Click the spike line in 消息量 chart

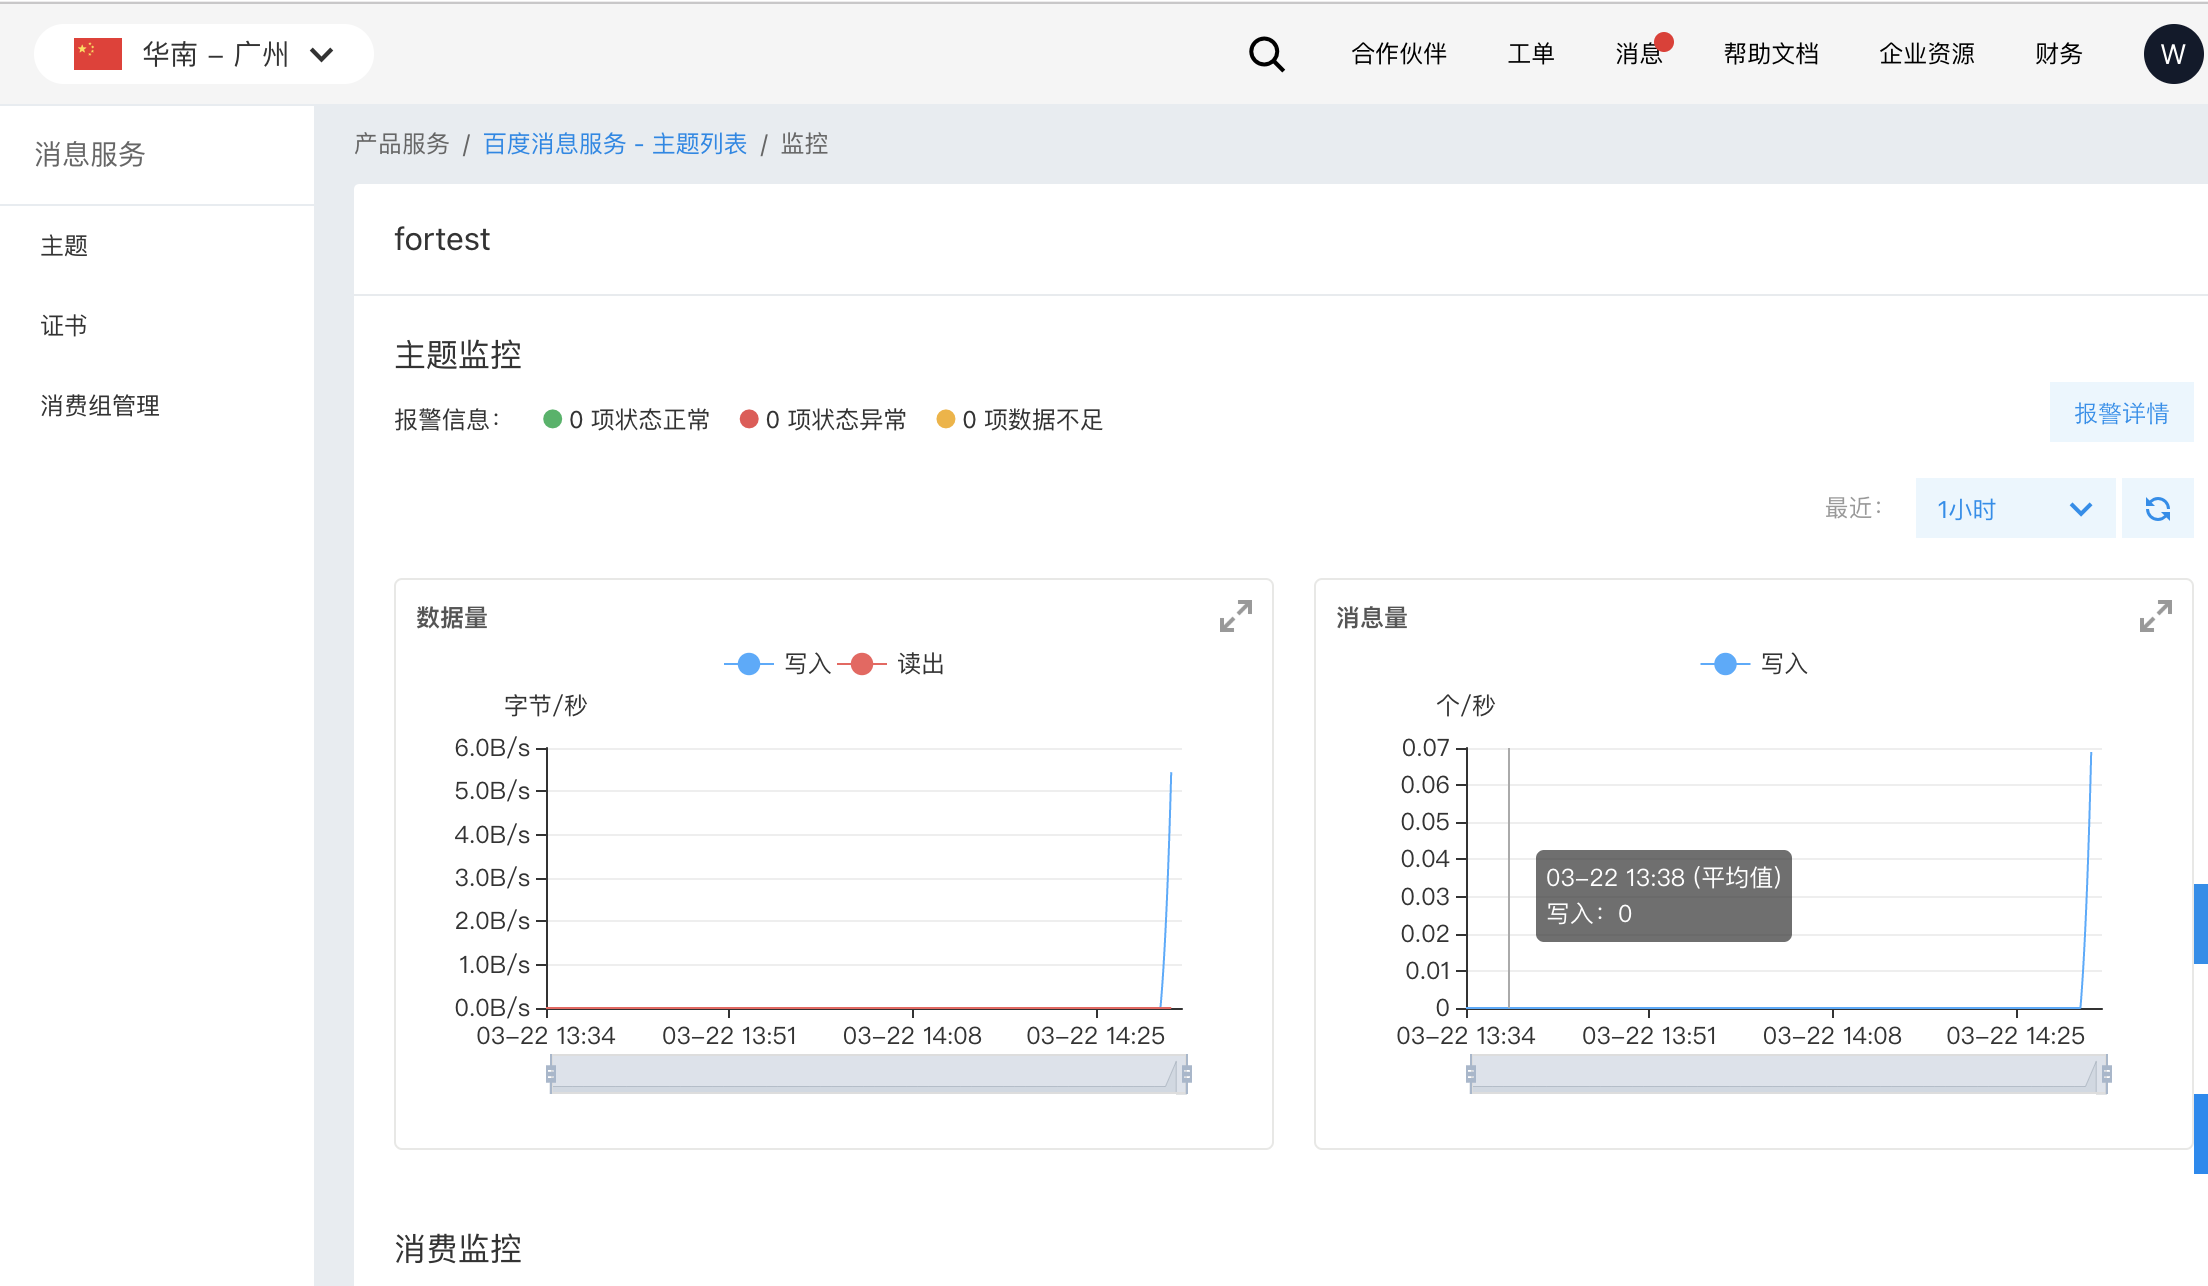(2087, 880)
